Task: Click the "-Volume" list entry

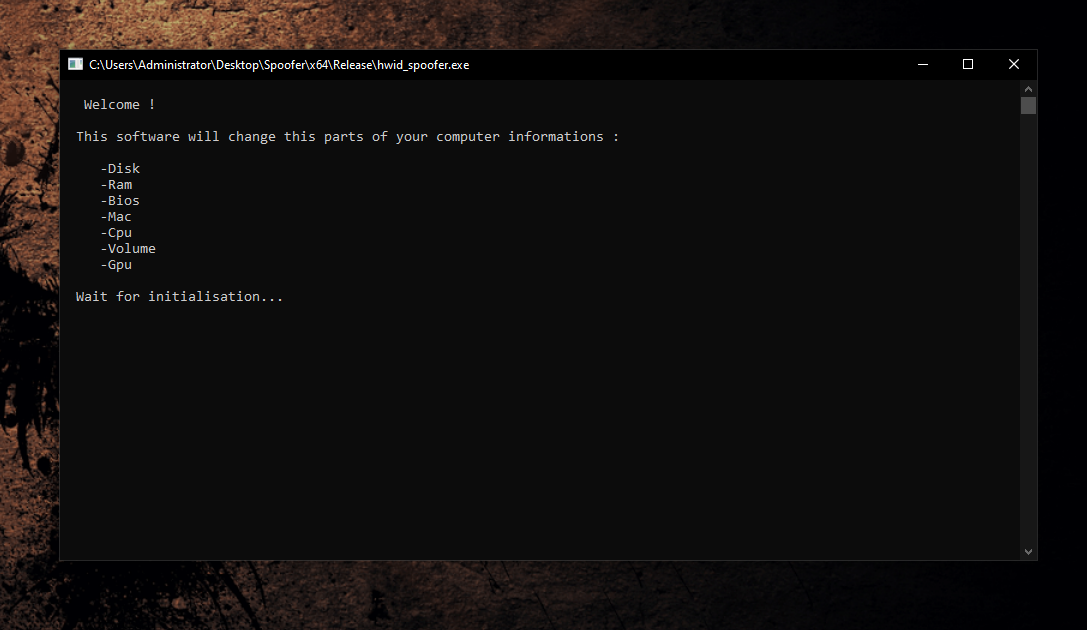Action: tap(128, 248)
